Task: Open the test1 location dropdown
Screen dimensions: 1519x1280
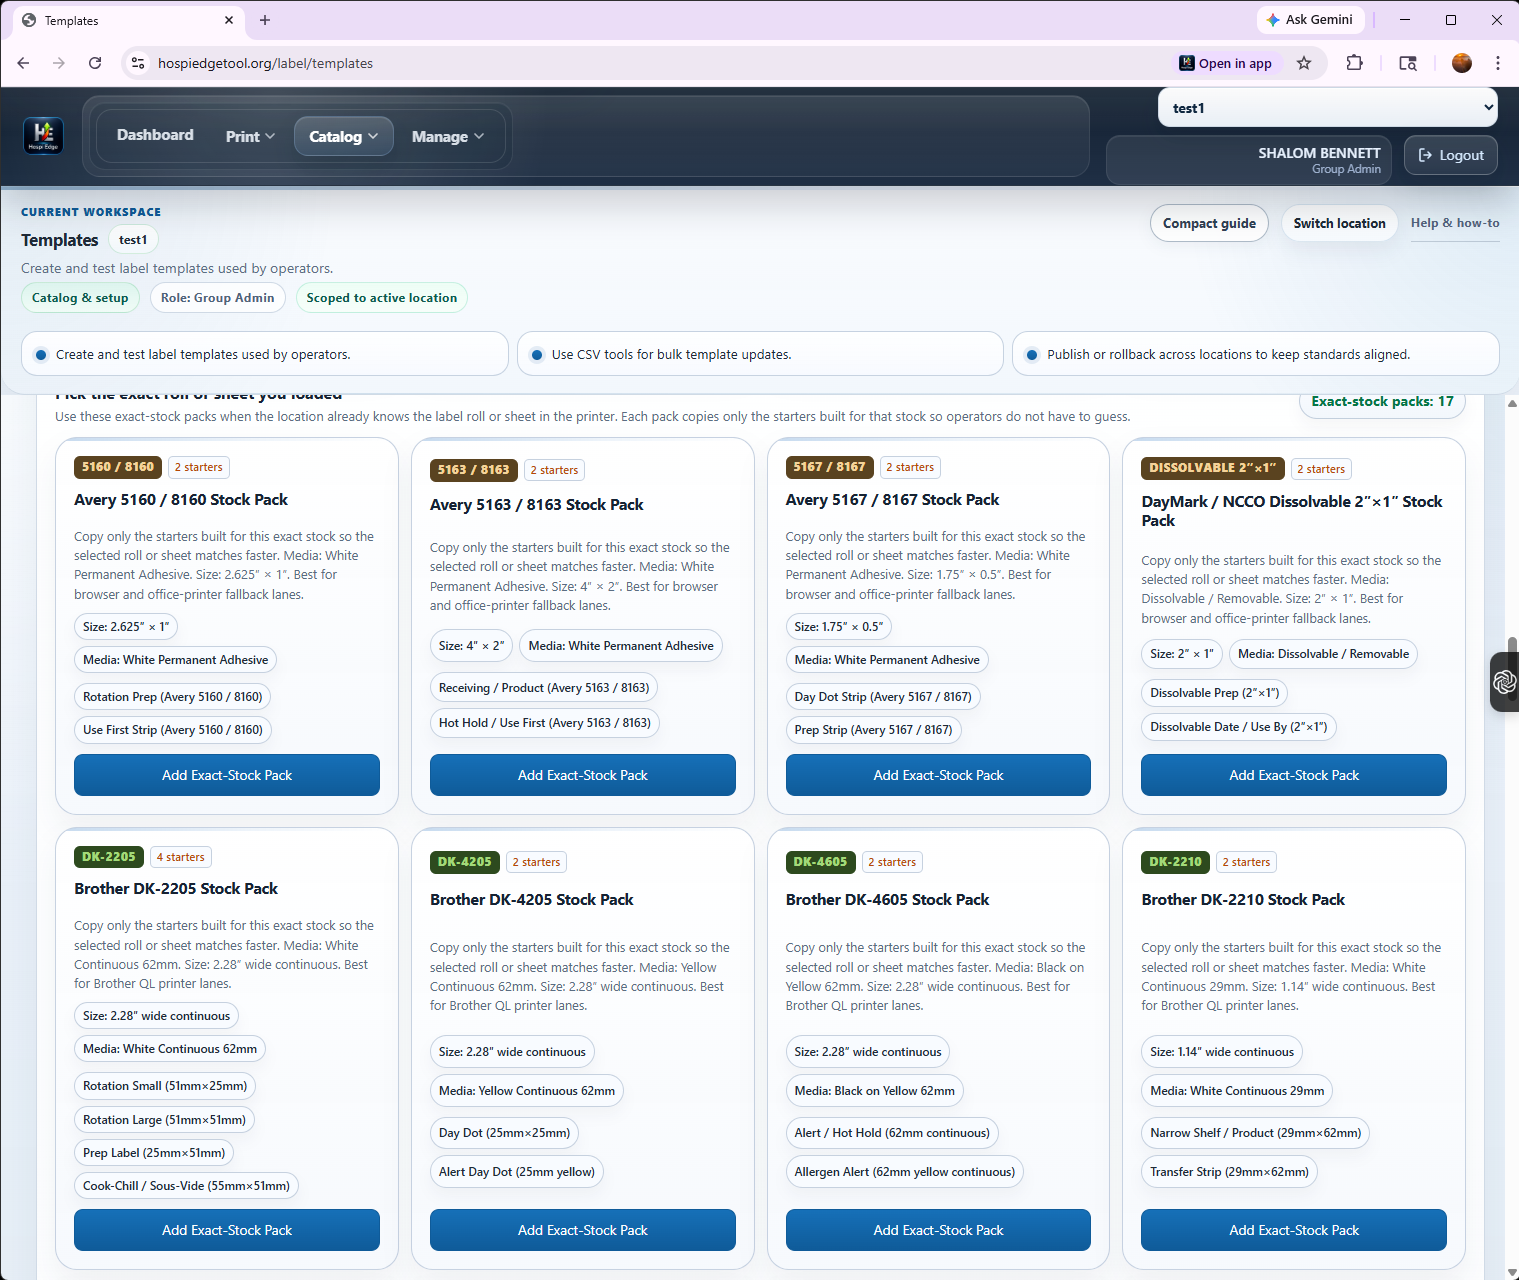Action: [1329, 108]
